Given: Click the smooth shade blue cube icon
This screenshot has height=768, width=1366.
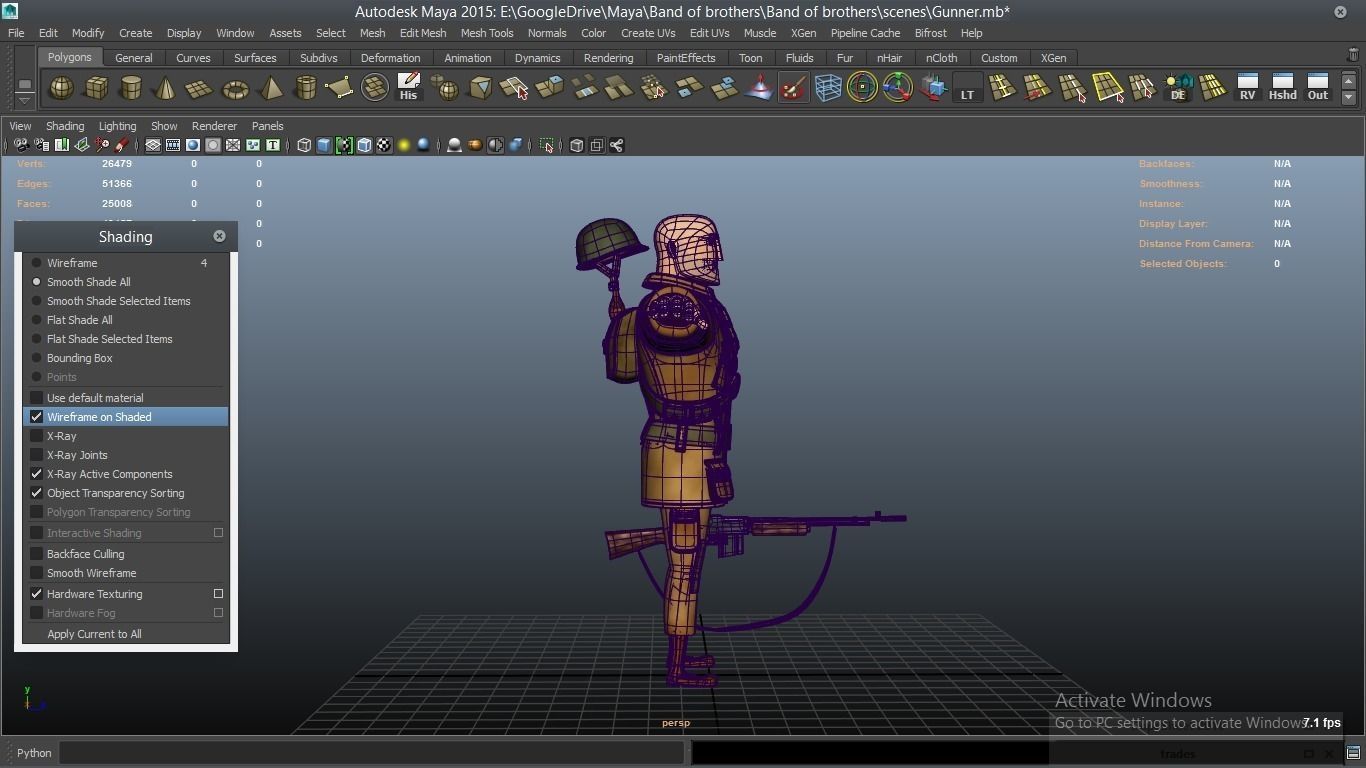Looking at the screenshot, I should 324,145.
